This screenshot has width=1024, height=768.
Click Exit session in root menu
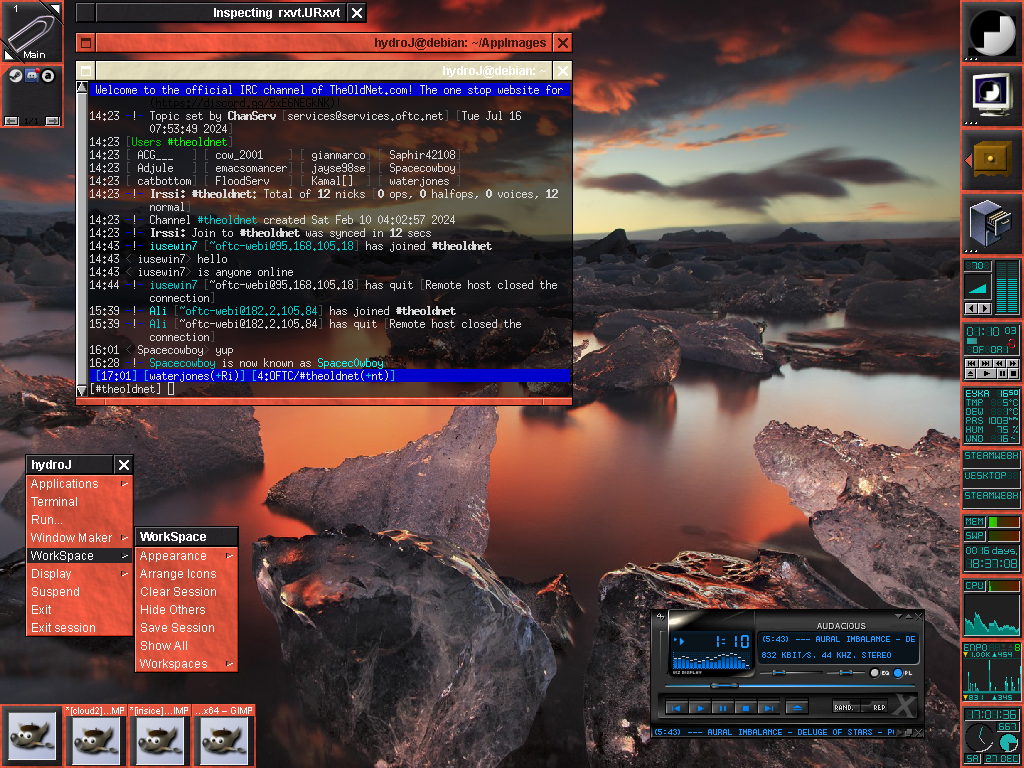click(x=63, y=628)
